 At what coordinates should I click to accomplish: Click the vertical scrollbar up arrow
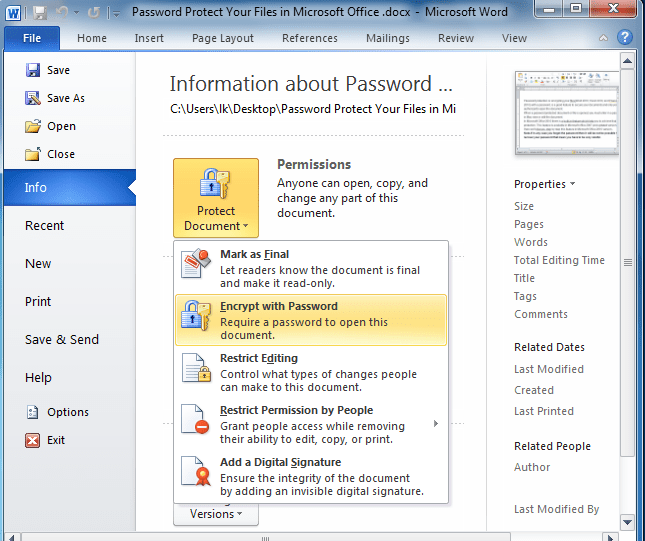coord(627,61)
